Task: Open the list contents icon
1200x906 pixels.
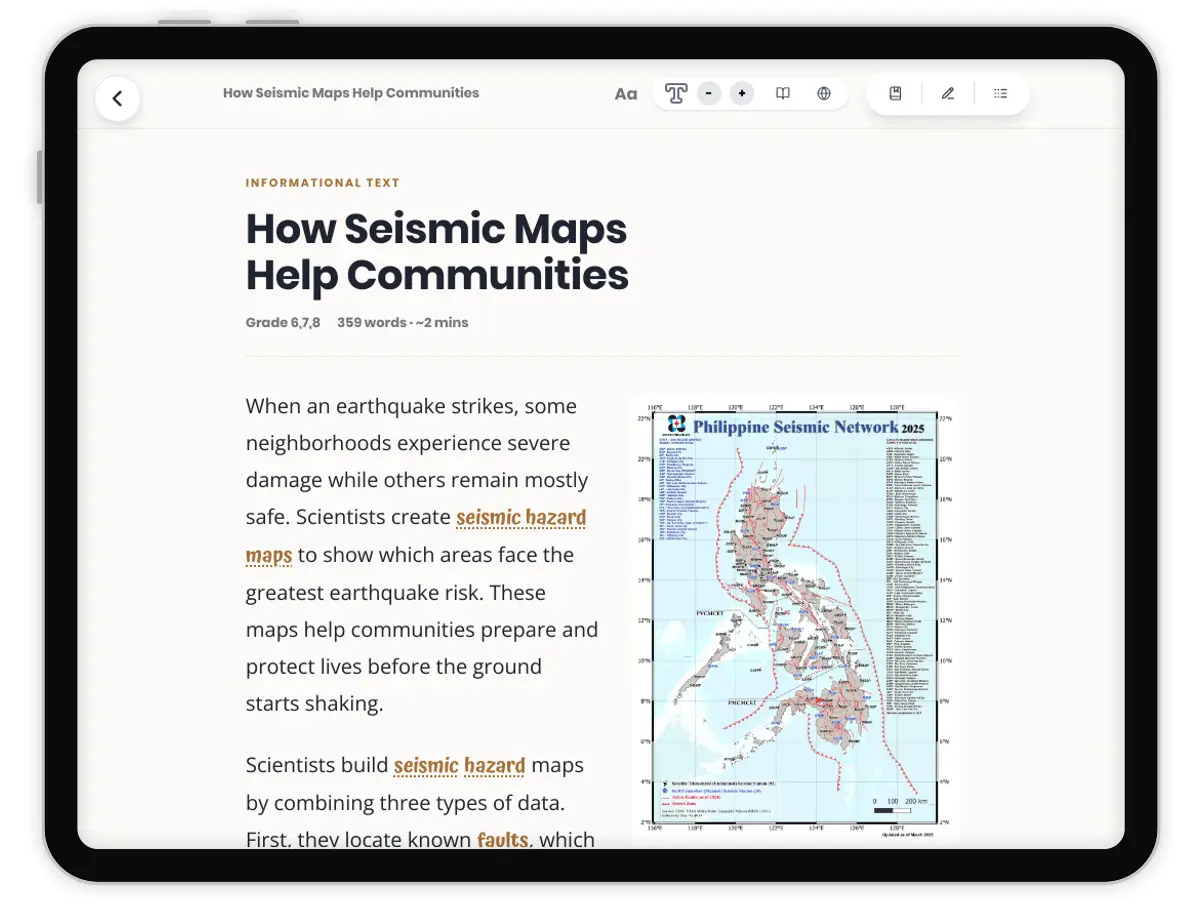Action: (1000, 94)
